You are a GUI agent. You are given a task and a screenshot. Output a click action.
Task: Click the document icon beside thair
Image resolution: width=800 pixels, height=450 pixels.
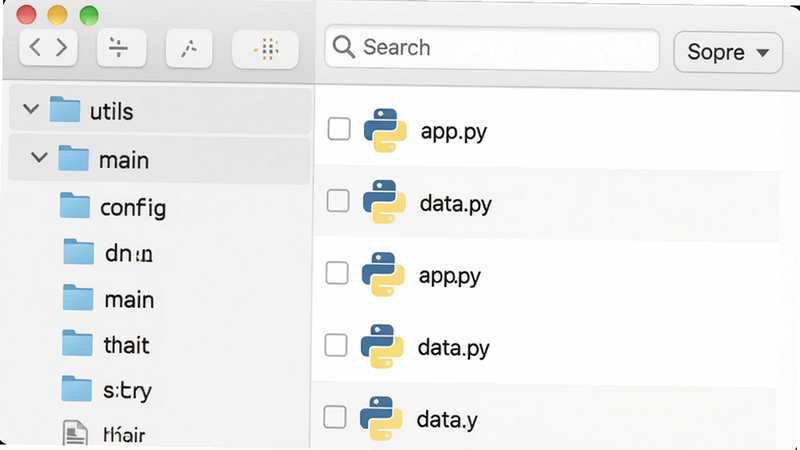[74, 434]
